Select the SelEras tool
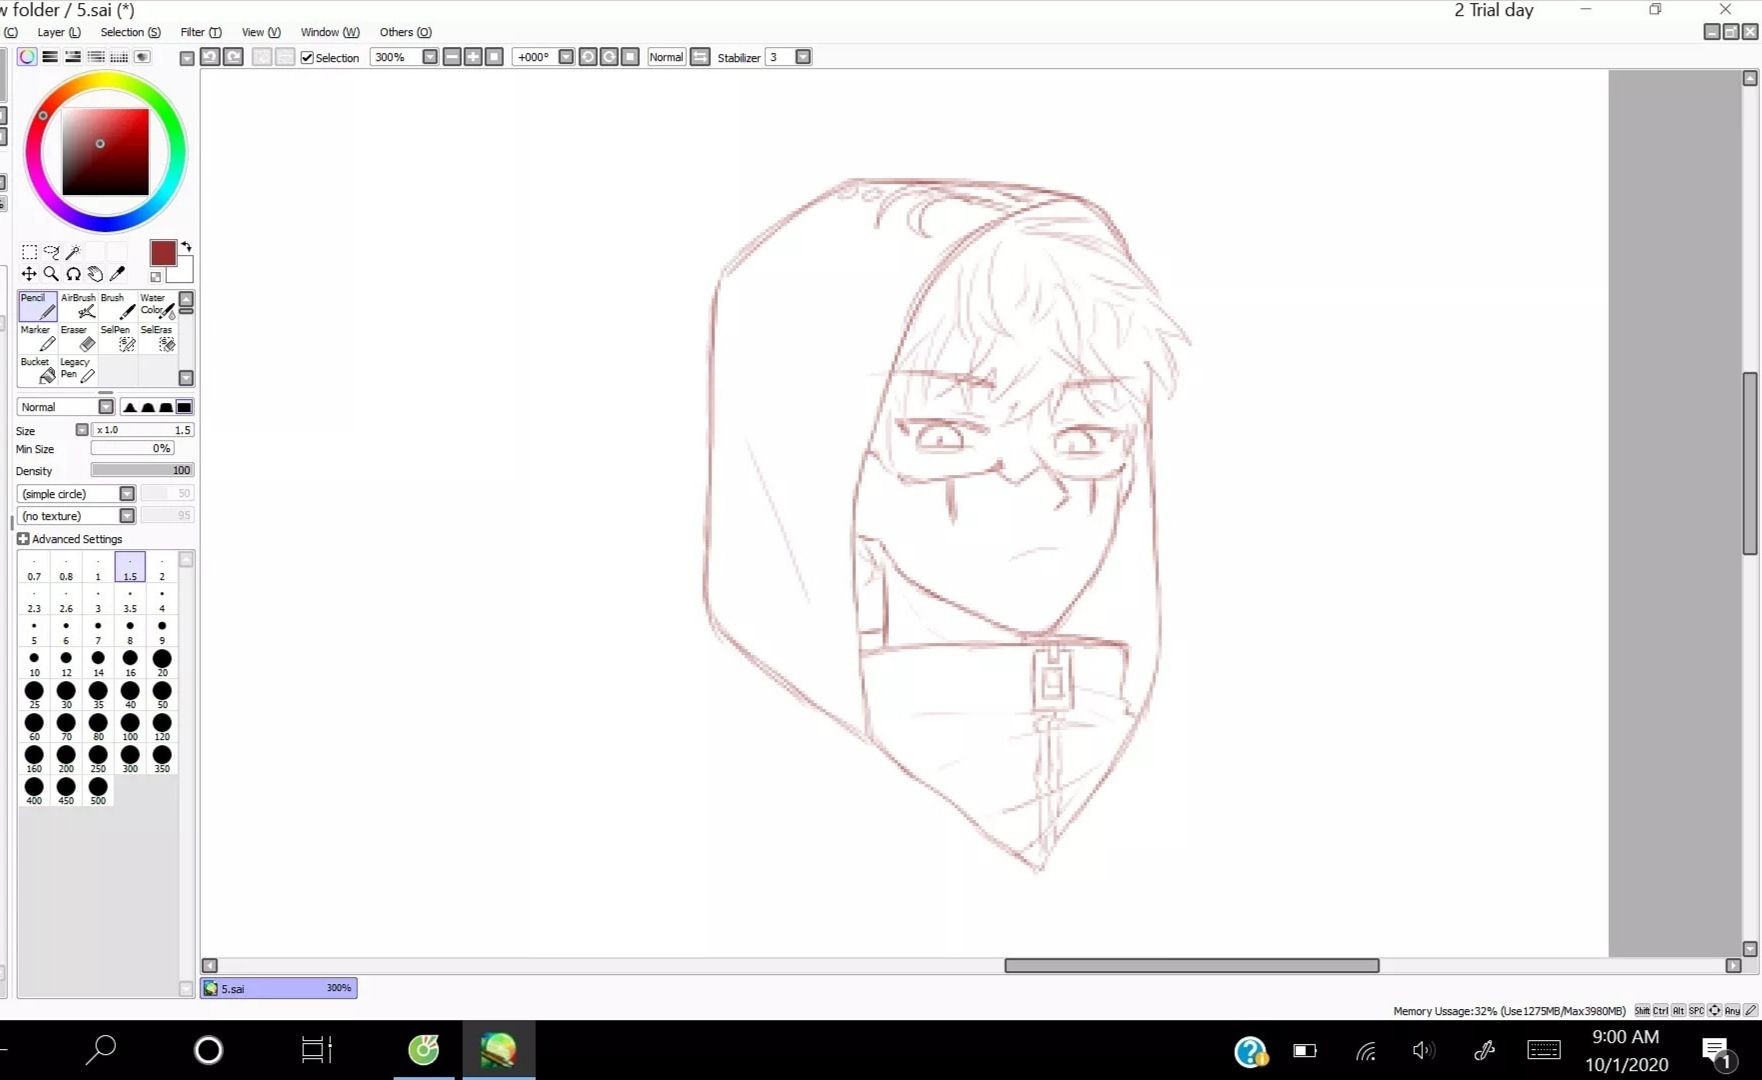The width and height of the screenshot is (1762, 1080). coord(157,338)
